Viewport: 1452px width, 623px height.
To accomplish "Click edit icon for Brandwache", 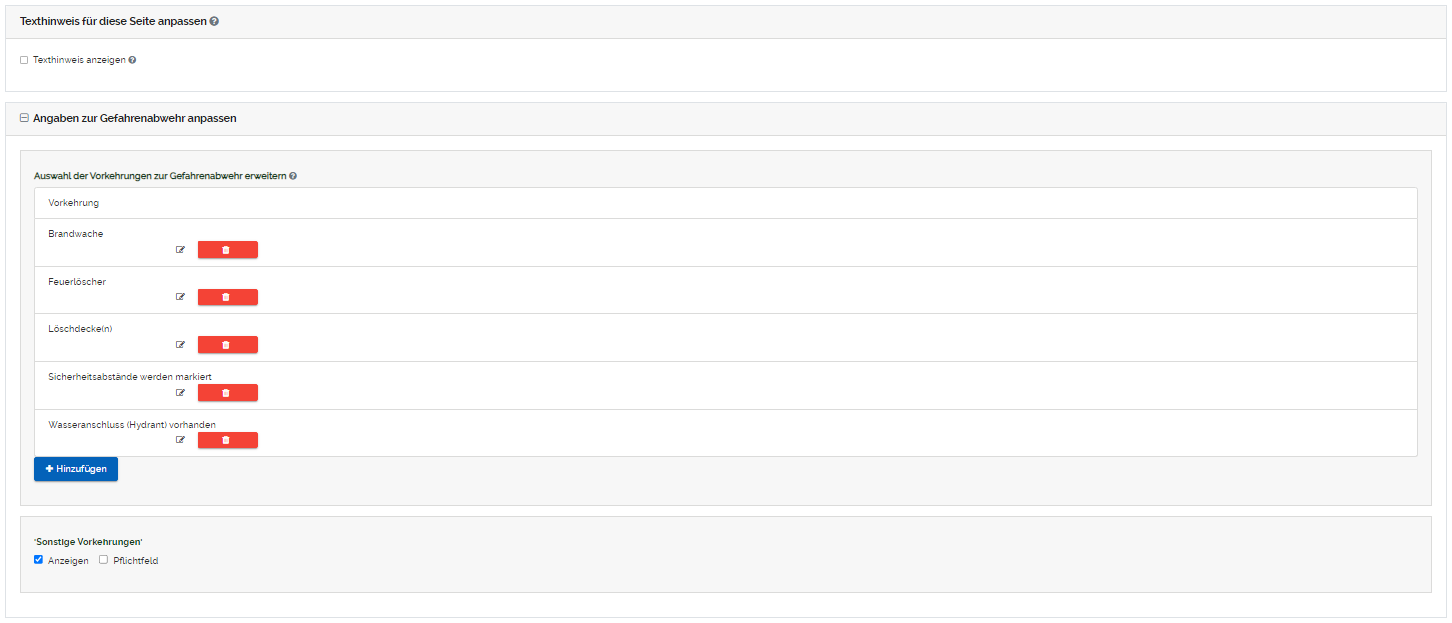I will [181, 250].
